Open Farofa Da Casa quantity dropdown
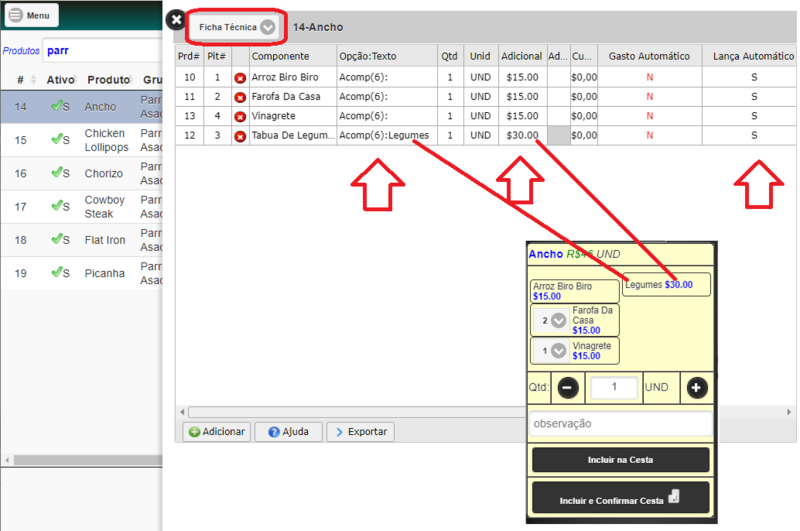 coord(551,321)
